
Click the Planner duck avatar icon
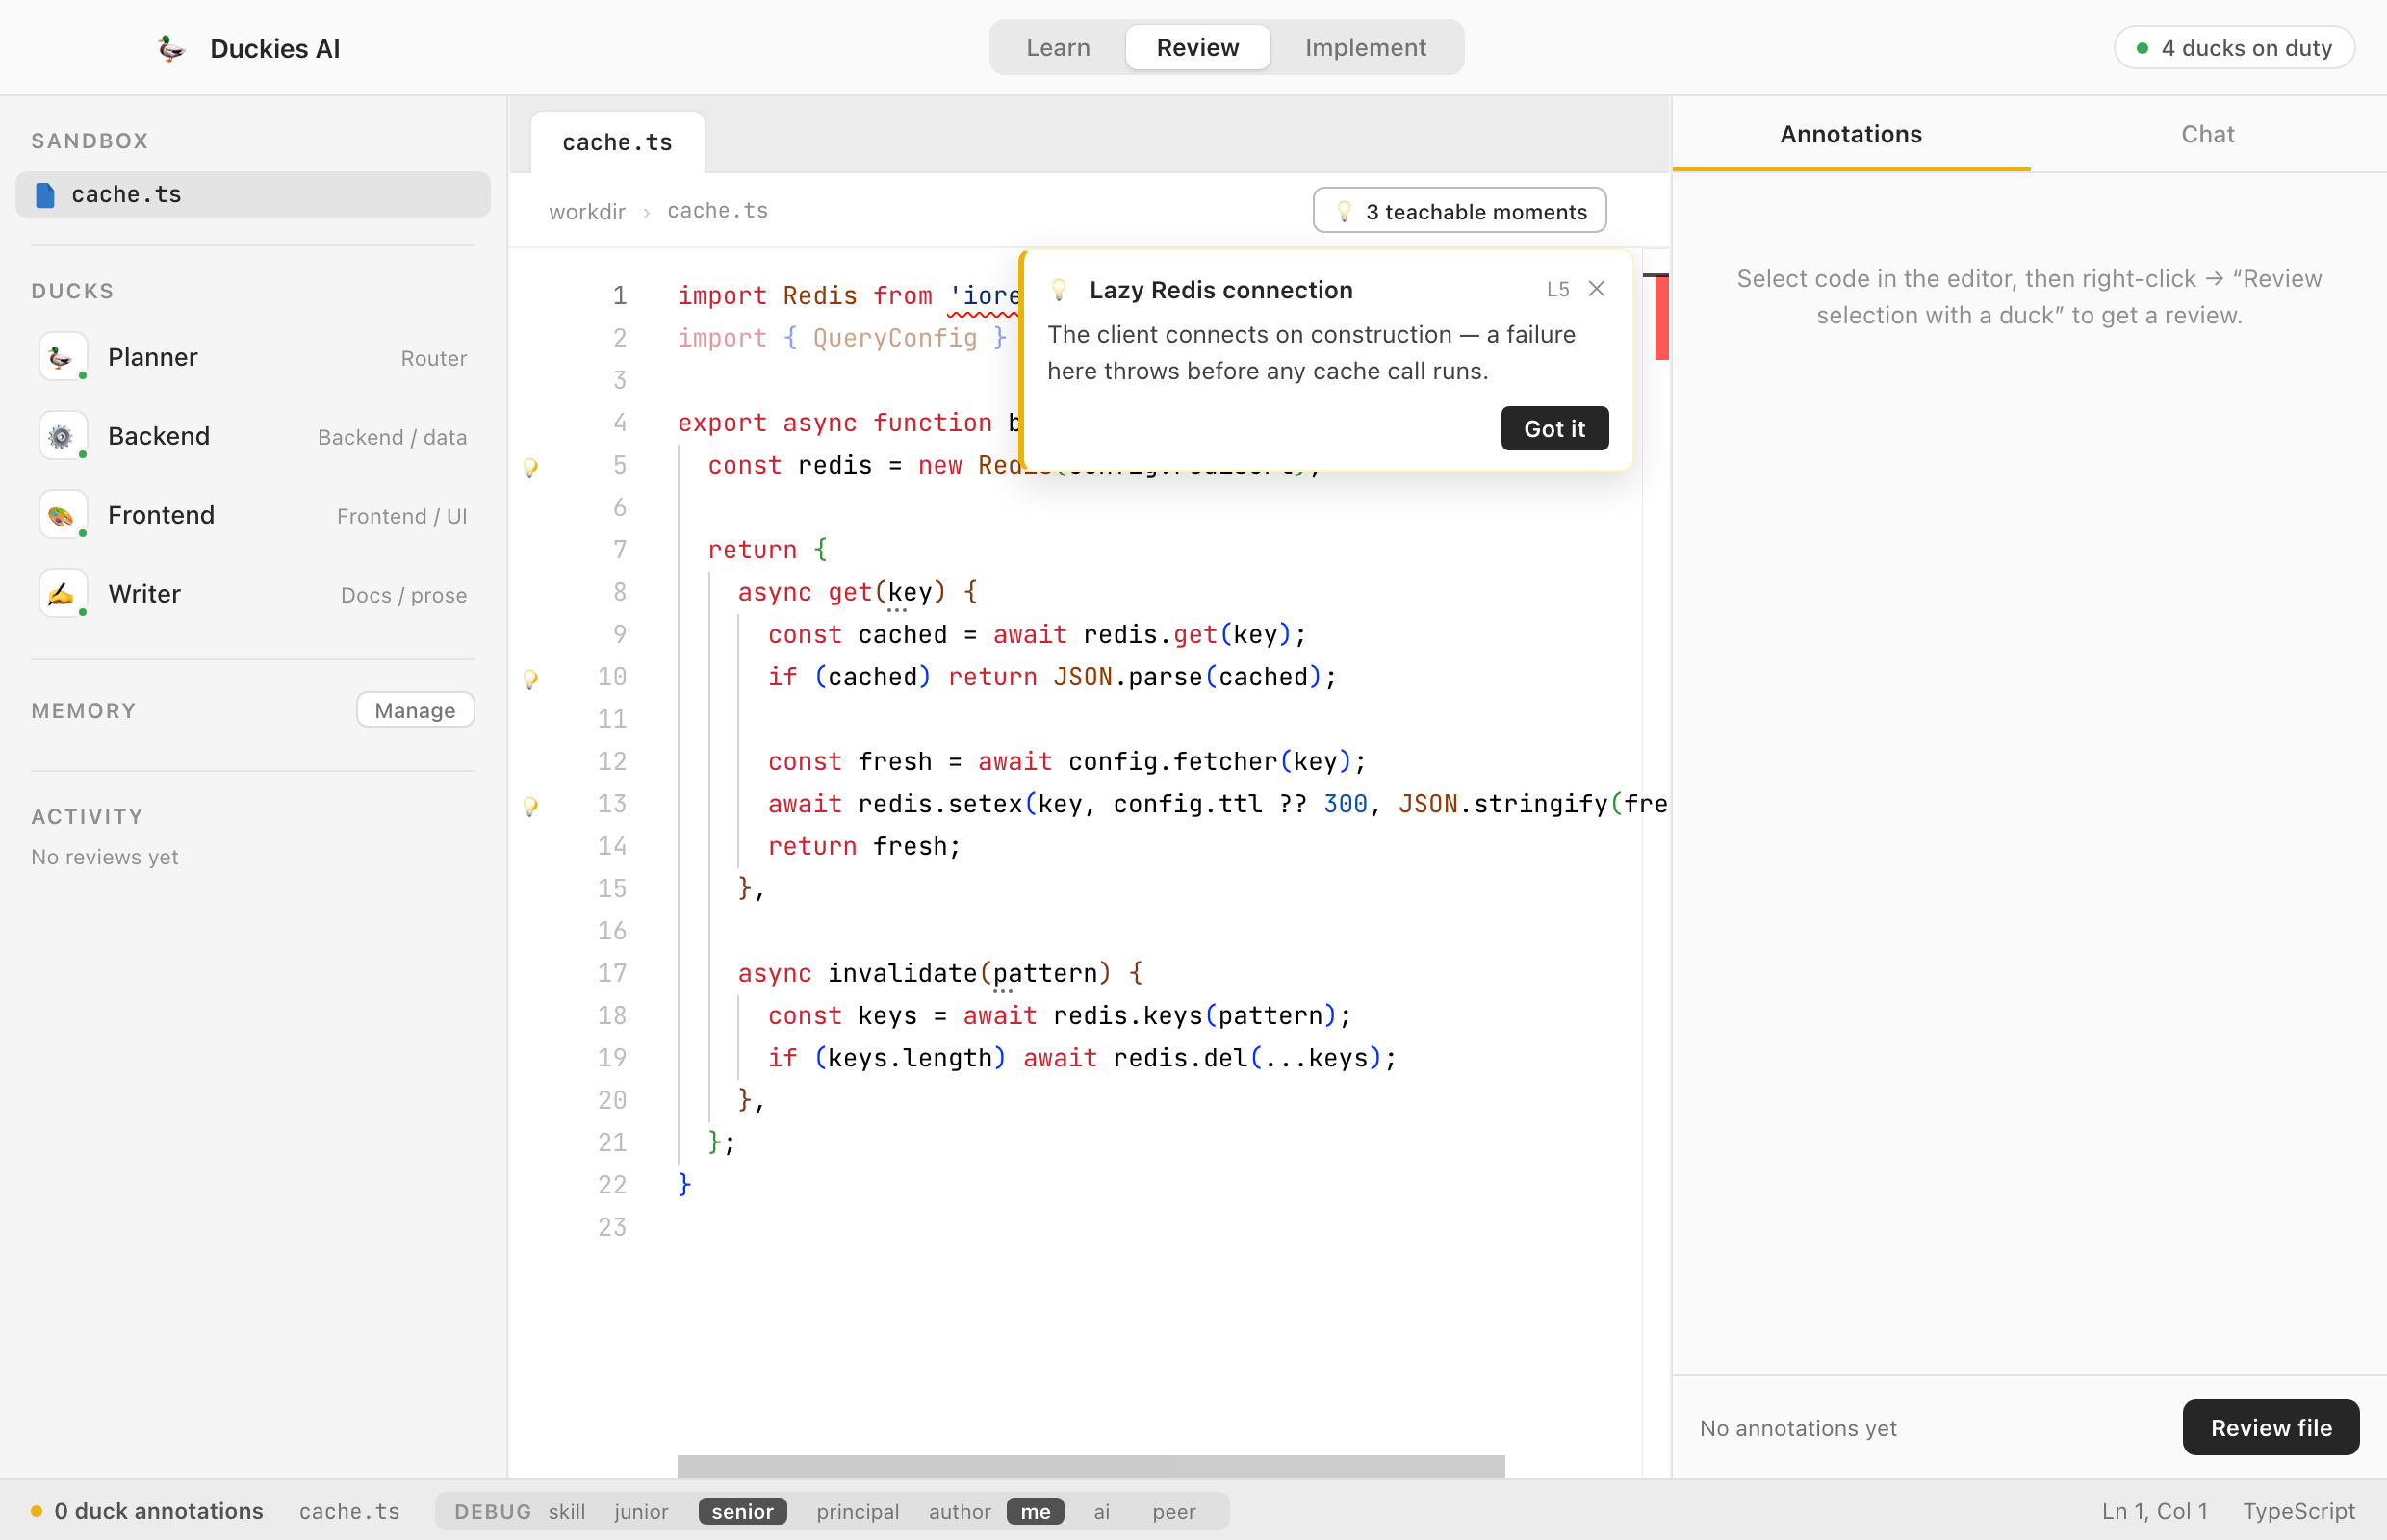[62, 357]
